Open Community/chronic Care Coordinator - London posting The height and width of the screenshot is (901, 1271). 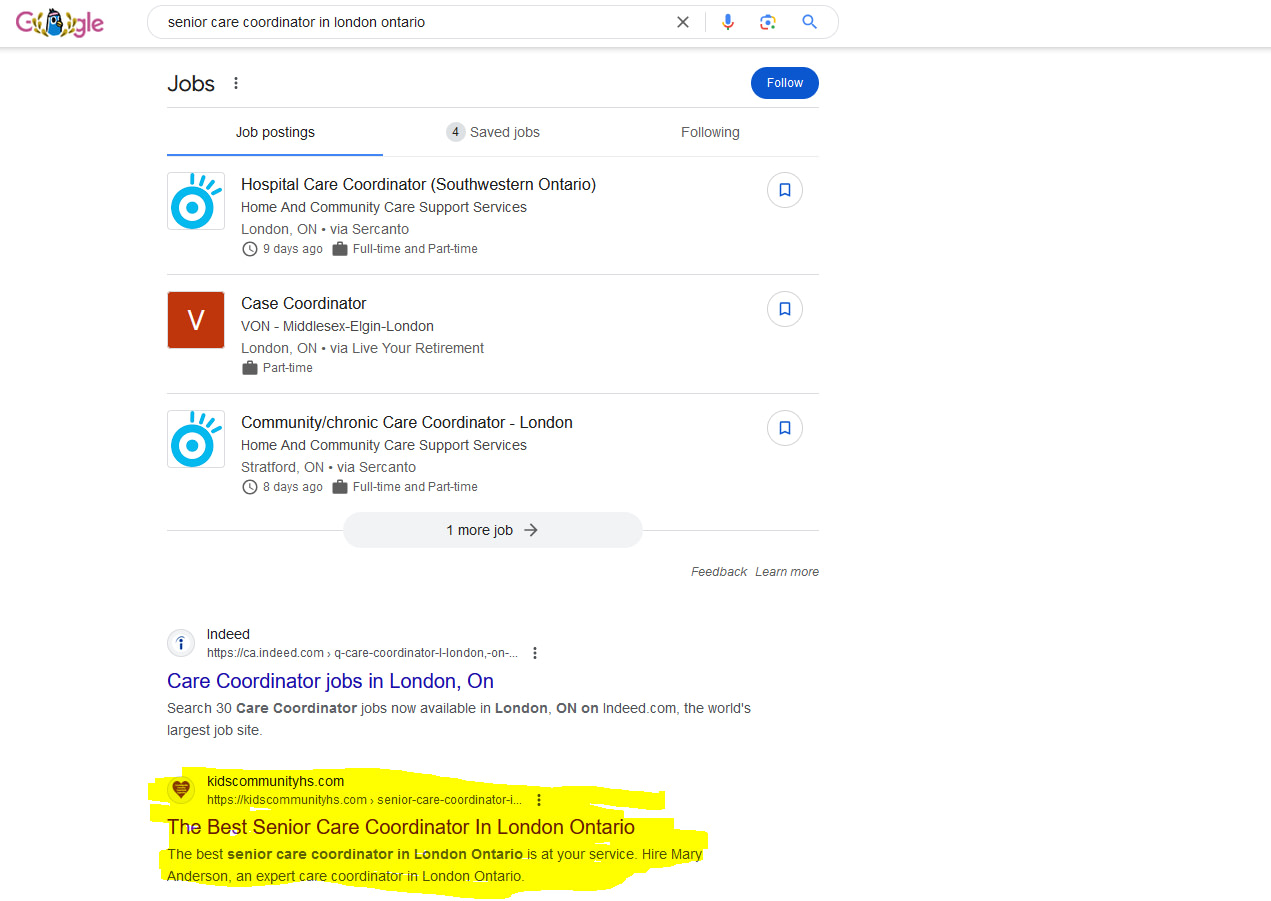407,423
